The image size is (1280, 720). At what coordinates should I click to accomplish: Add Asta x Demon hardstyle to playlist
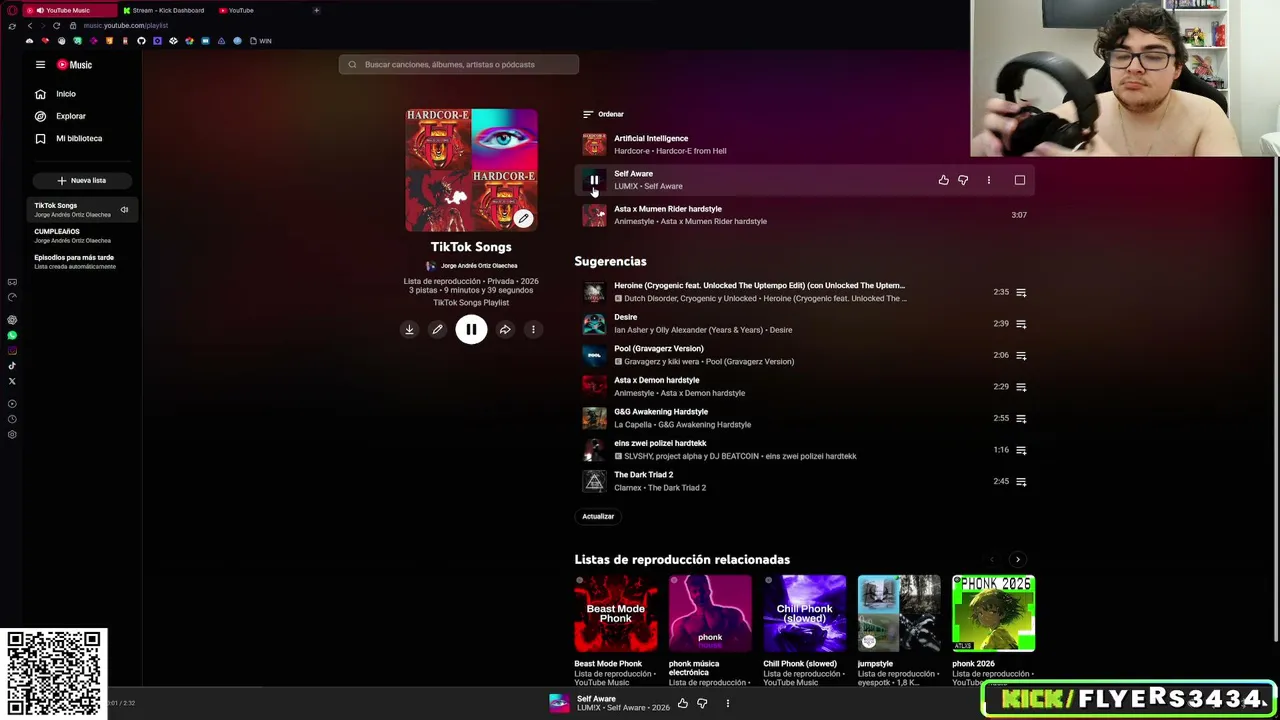pyautogui.click(x=1021, y=387)
